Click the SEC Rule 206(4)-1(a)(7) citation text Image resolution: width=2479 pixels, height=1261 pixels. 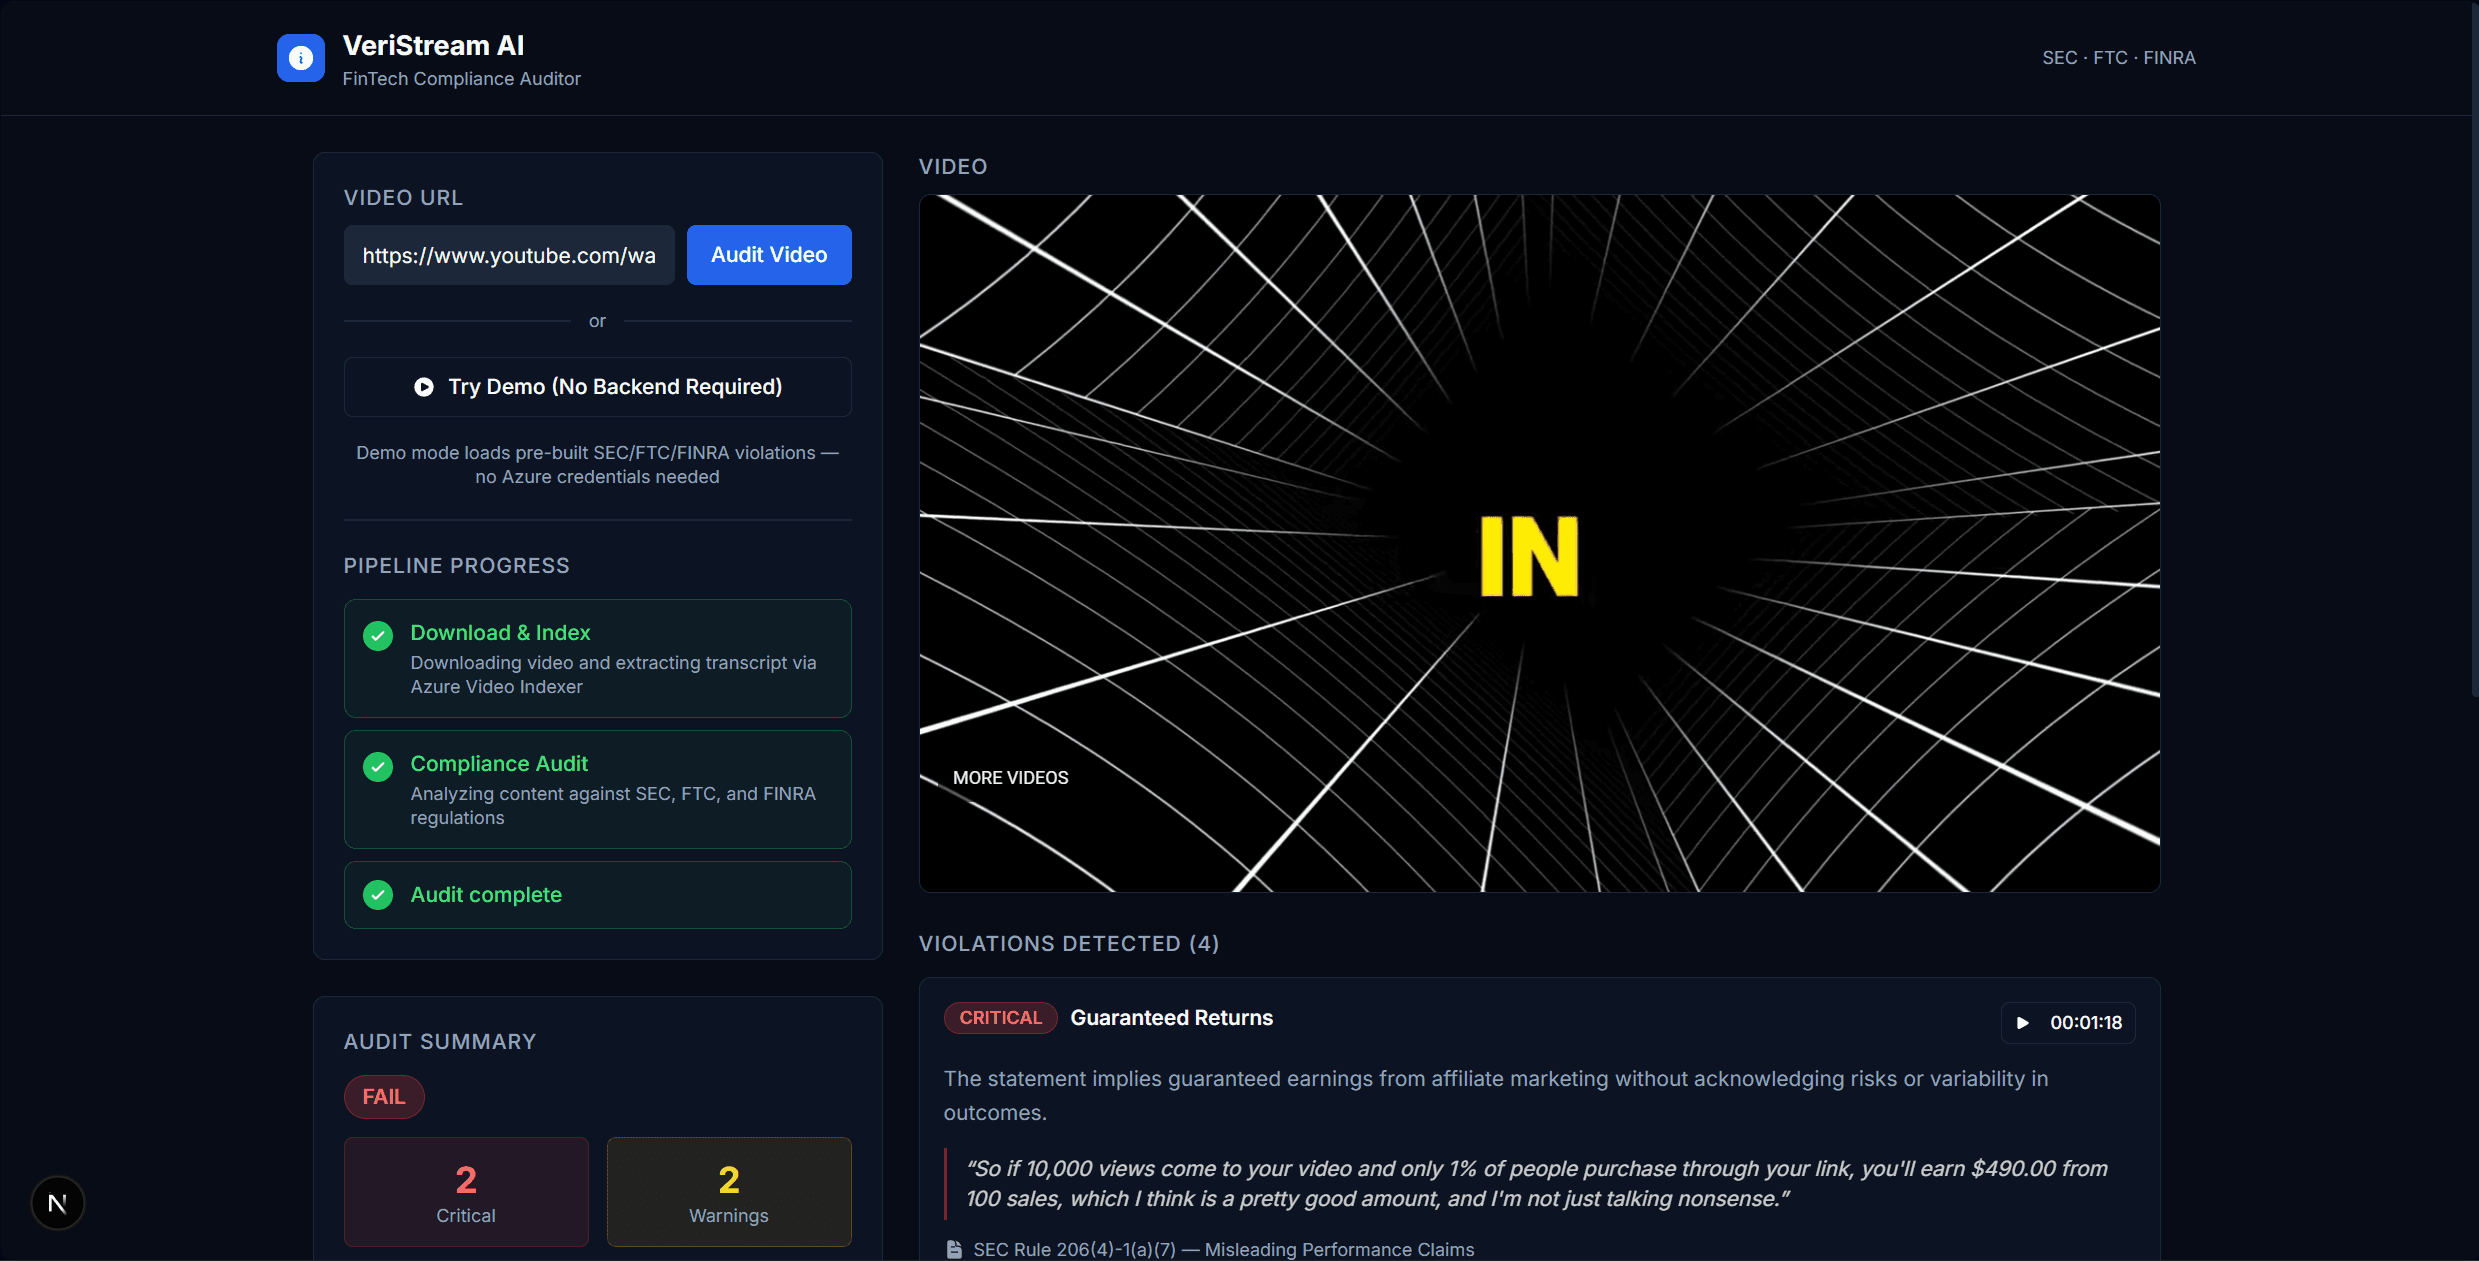click(1224, 1250)
